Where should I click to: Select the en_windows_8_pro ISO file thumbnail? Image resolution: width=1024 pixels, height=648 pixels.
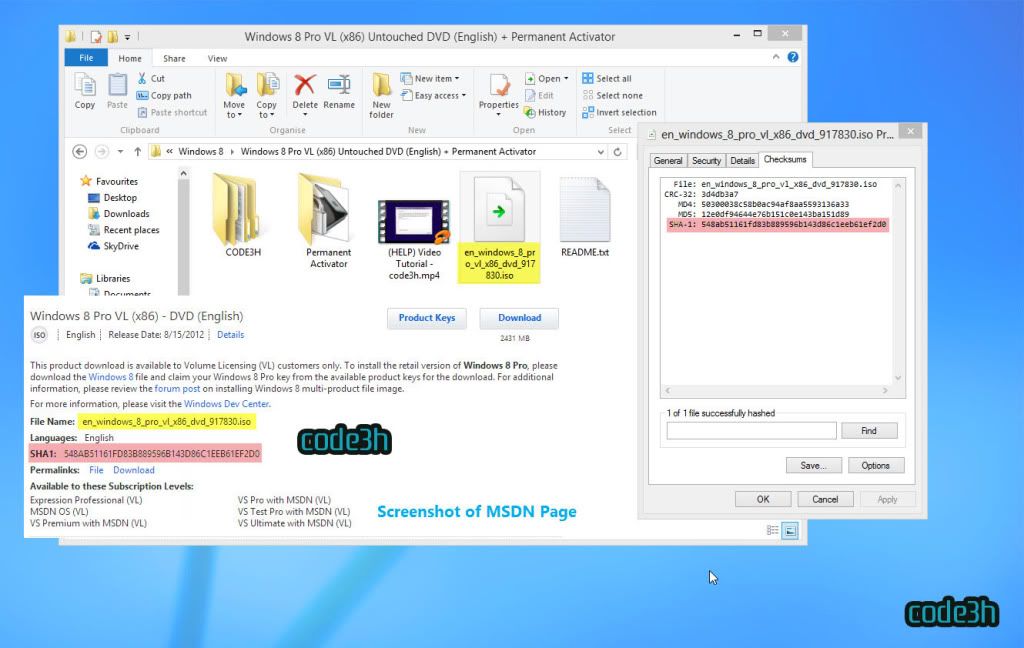click(x=499, y=210)
